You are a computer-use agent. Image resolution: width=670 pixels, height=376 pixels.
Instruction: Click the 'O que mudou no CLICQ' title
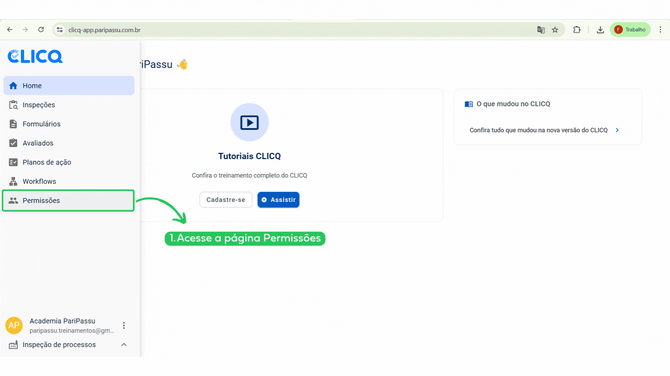coord(513,104)
